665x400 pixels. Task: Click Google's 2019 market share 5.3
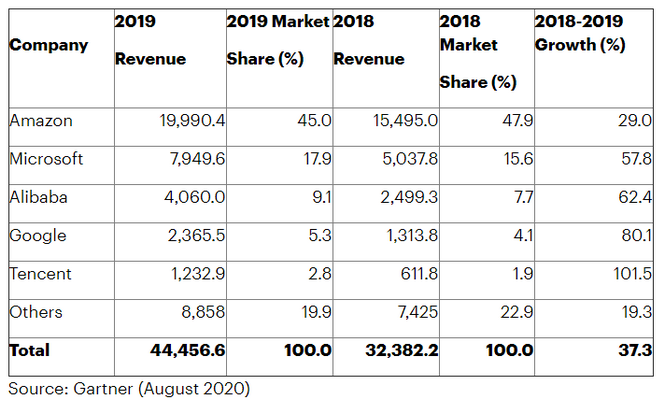point(320,235)
